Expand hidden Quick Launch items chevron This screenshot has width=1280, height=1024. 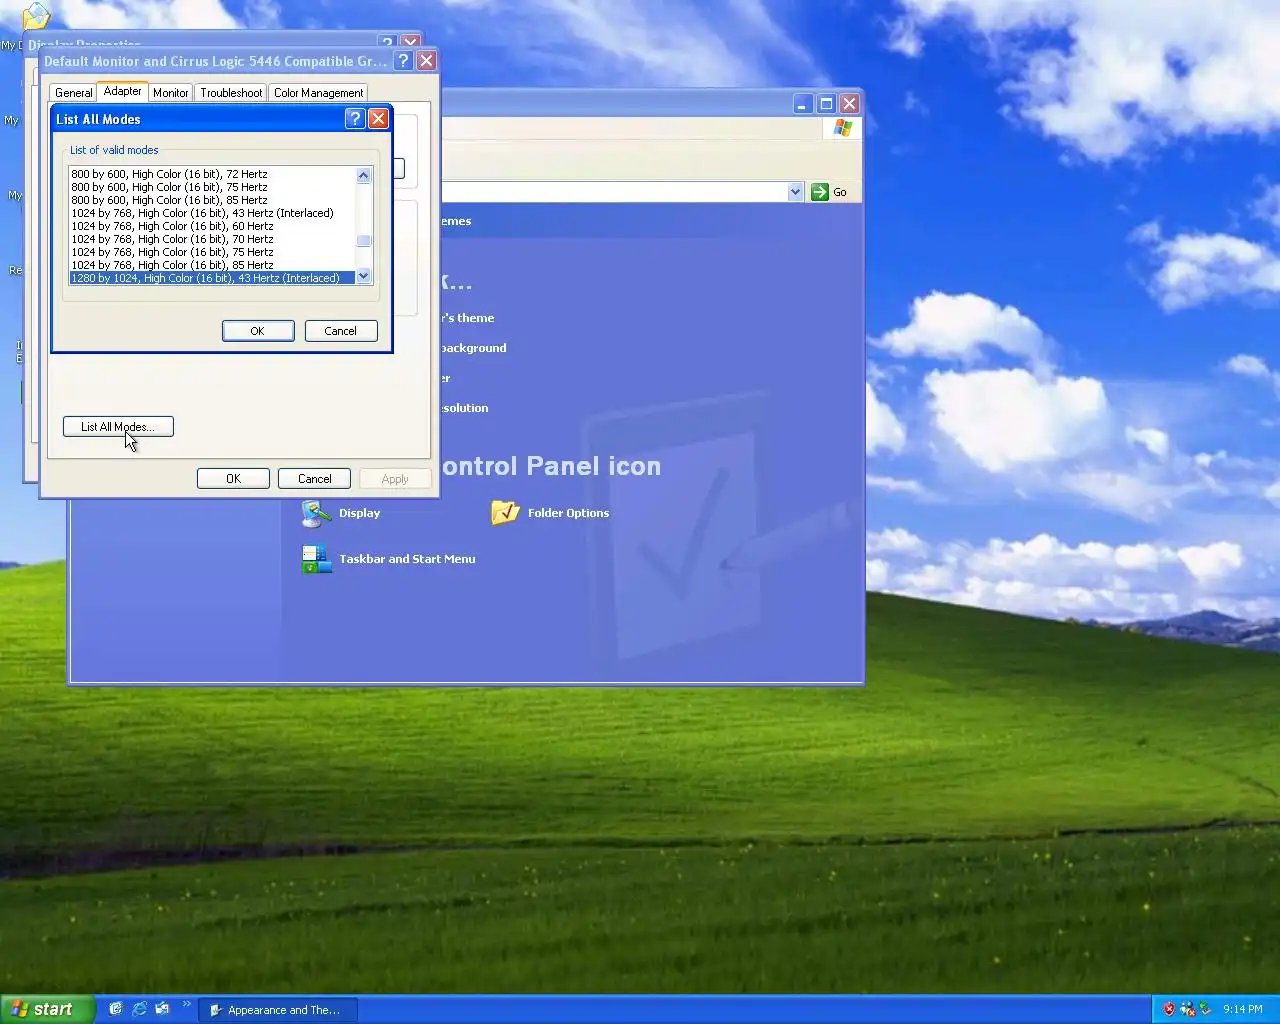click(x=186, y=1004)
